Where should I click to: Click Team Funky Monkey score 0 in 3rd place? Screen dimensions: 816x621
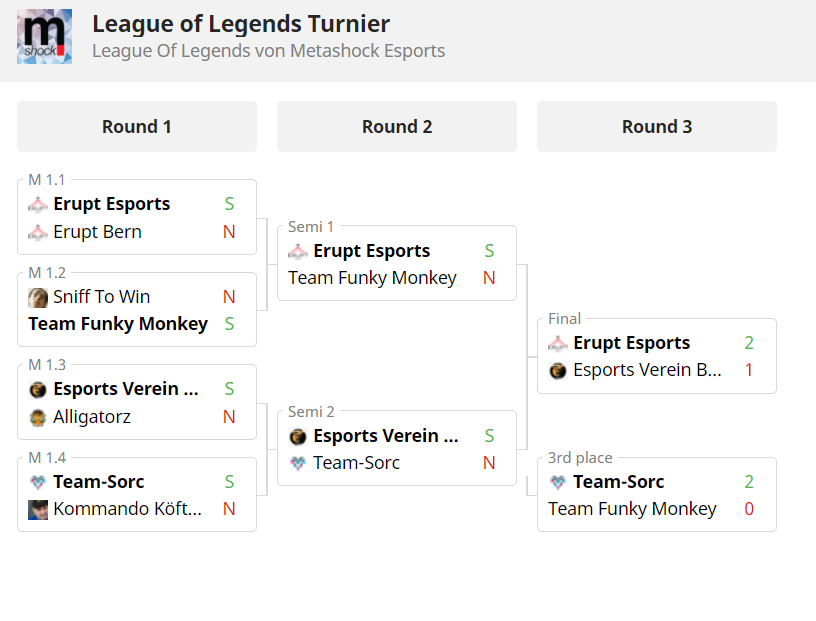click(x=749, y=509)
